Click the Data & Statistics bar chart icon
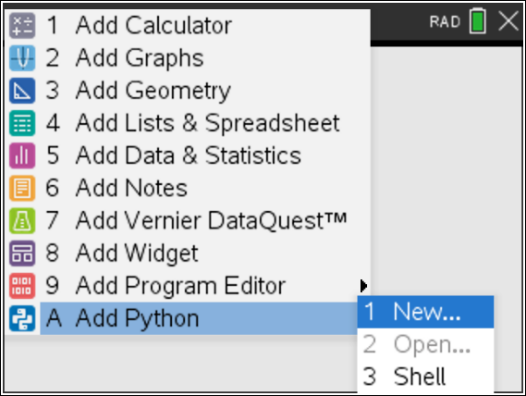 pyautogui.click(x=22, y=156)
